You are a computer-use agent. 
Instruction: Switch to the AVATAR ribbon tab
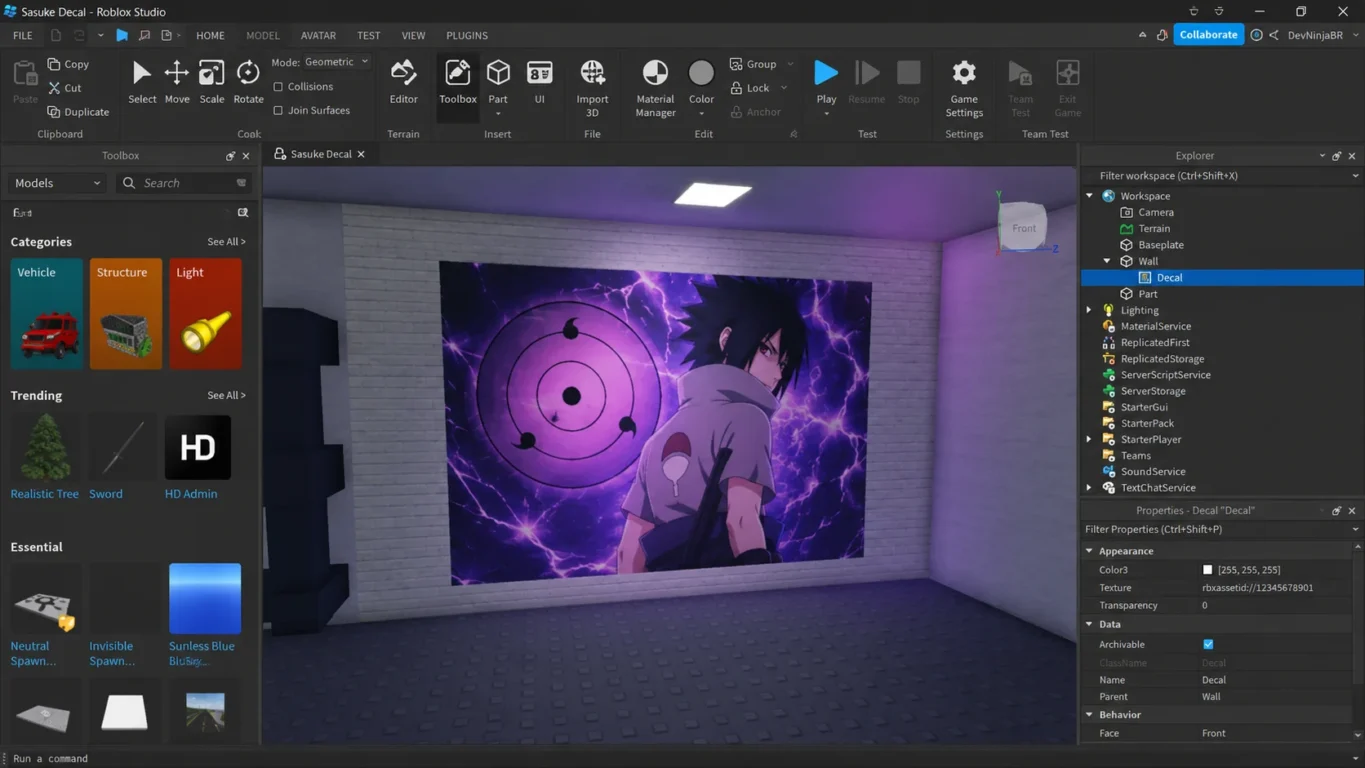click(x=318, y=35)
